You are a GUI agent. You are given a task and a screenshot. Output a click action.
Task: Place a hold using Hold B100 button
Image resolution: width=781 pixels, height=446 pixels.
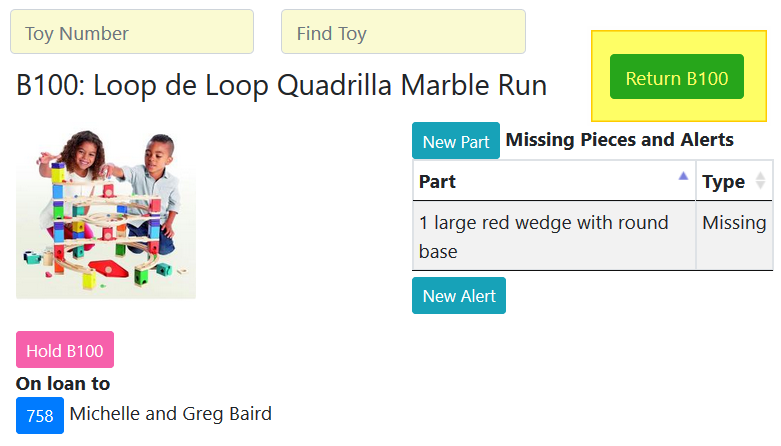65,350
